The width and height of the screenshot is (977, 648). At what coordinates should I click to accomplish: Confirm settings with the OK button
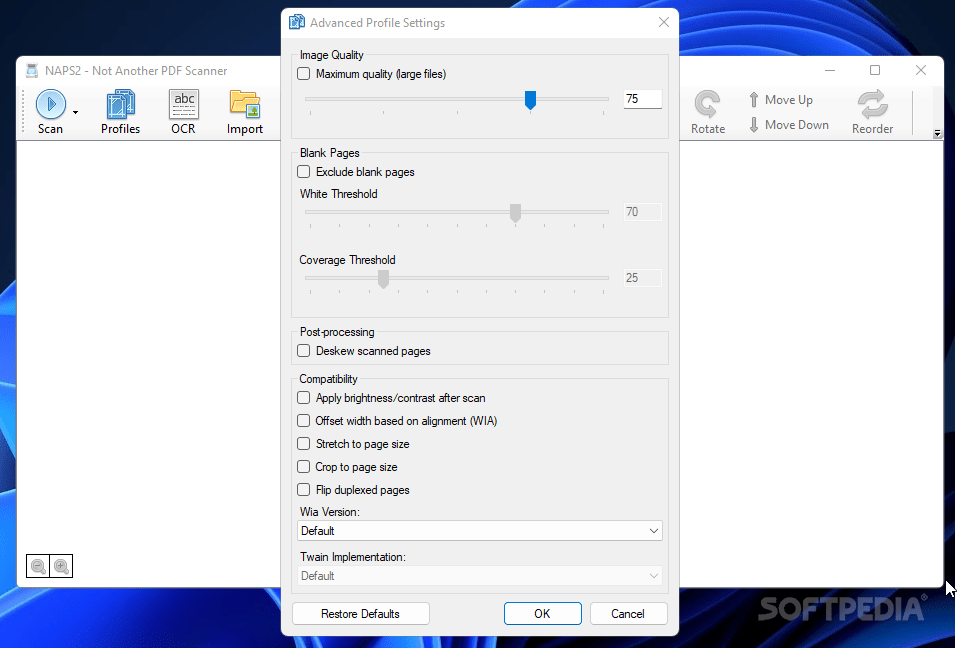(542, 613)
